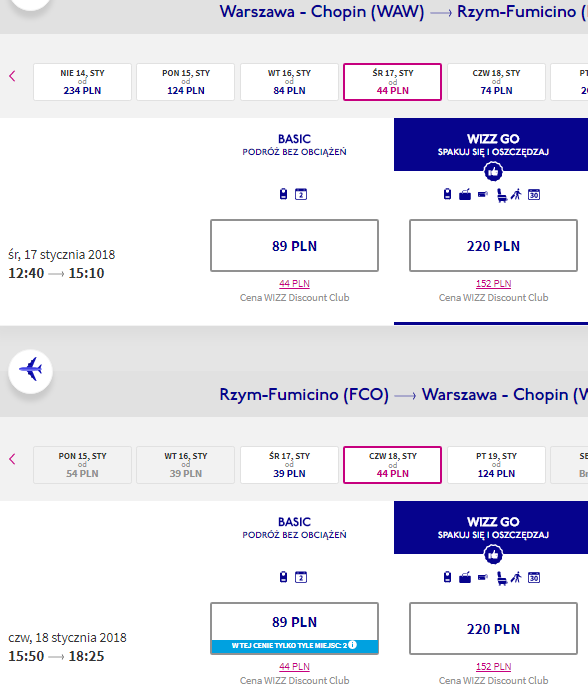
Task: Click return WIZZ GO seat selection icon
Action: 502,578
